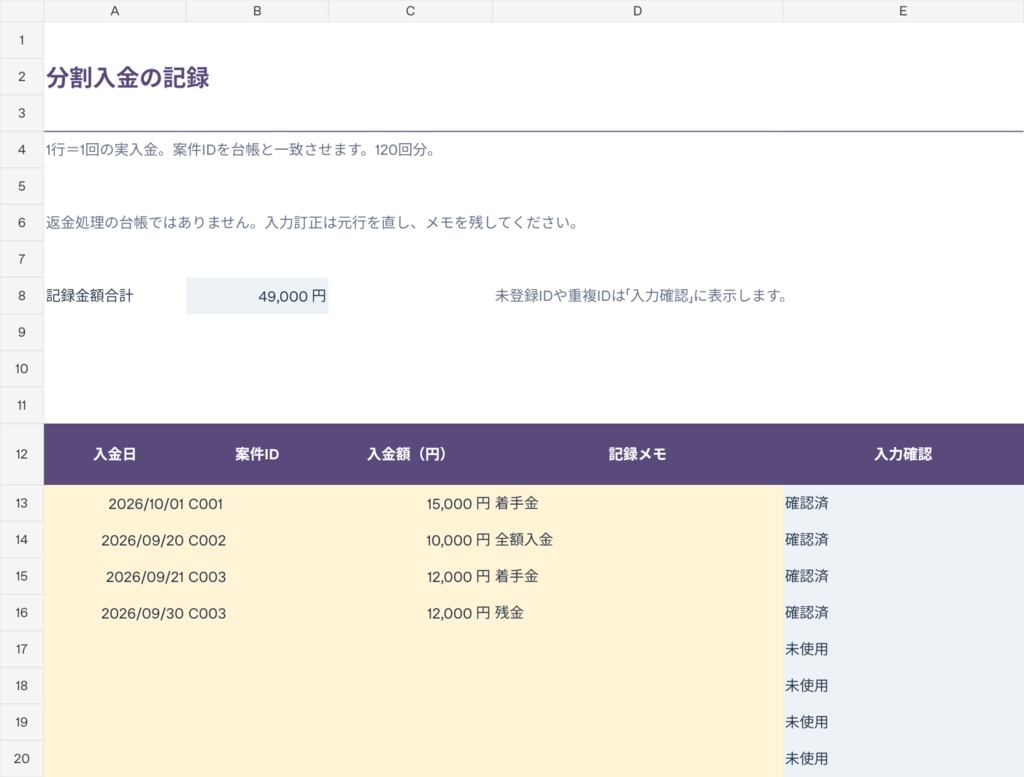This screenshot has height=777, width=1024.
Task: Select case ID cell C002
Action: [257, 540]
